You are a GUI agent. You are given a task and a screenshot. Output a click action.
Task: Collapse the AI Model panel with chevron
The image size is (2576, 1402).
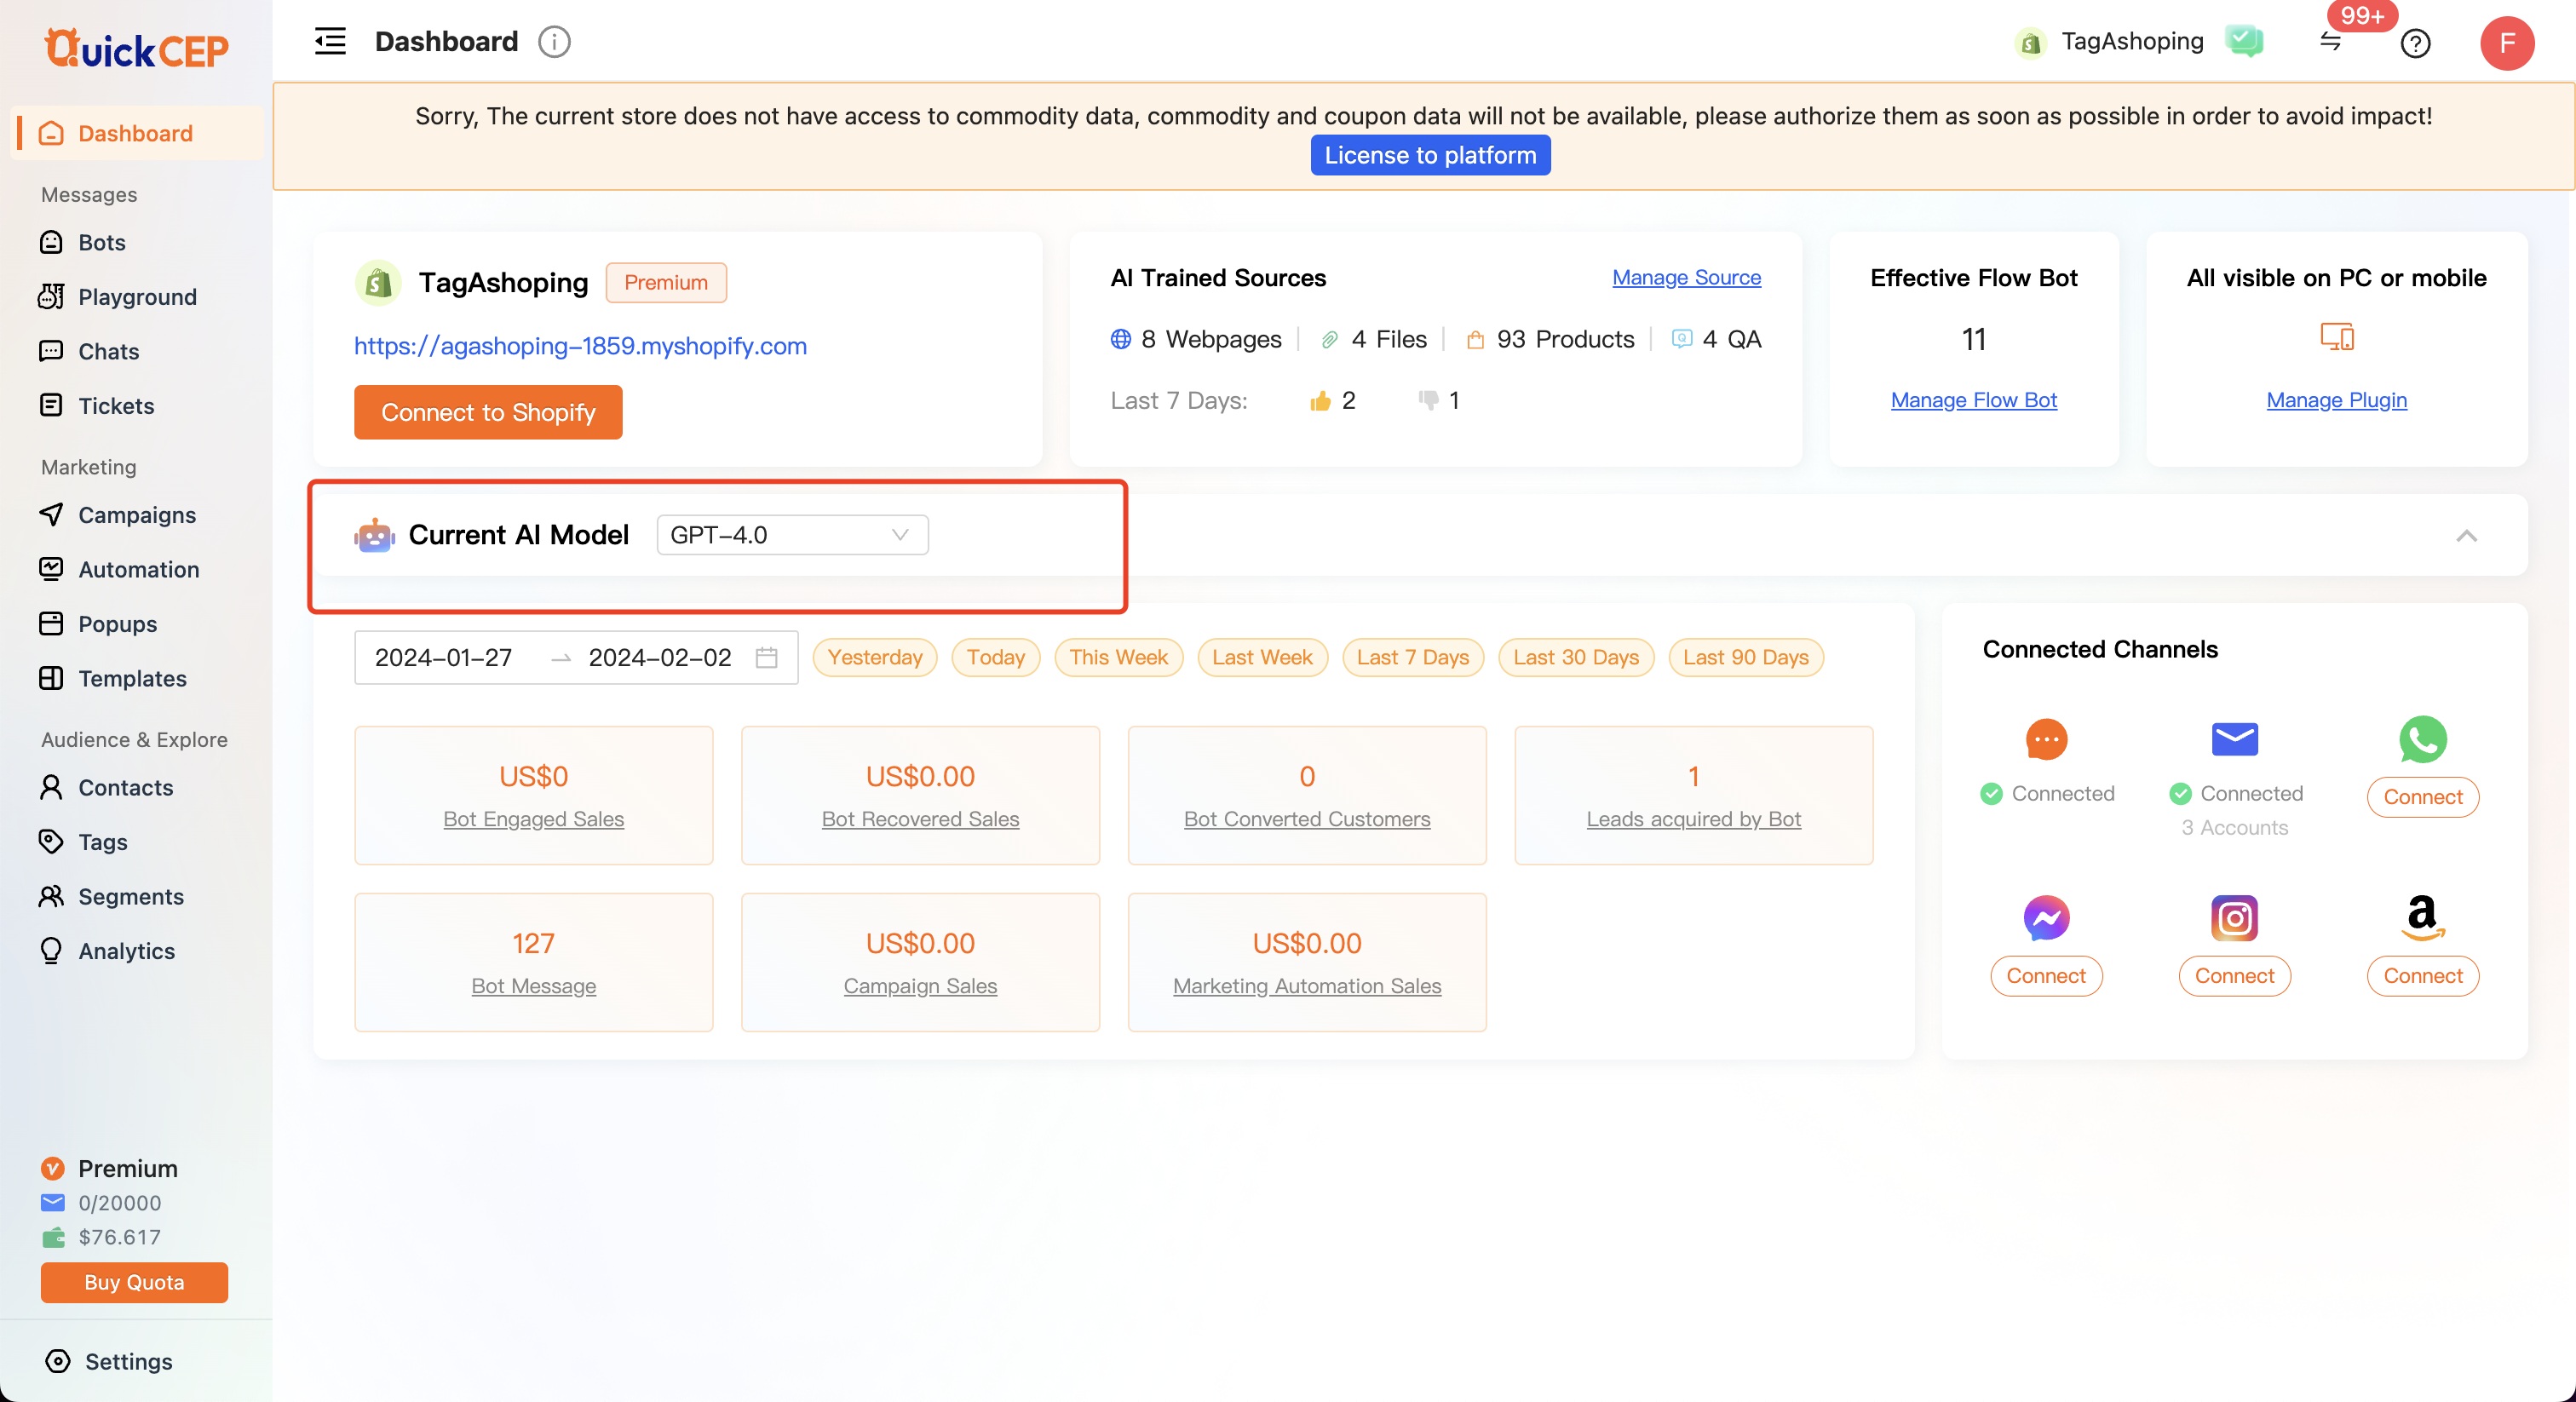[x=2466, y=536]
